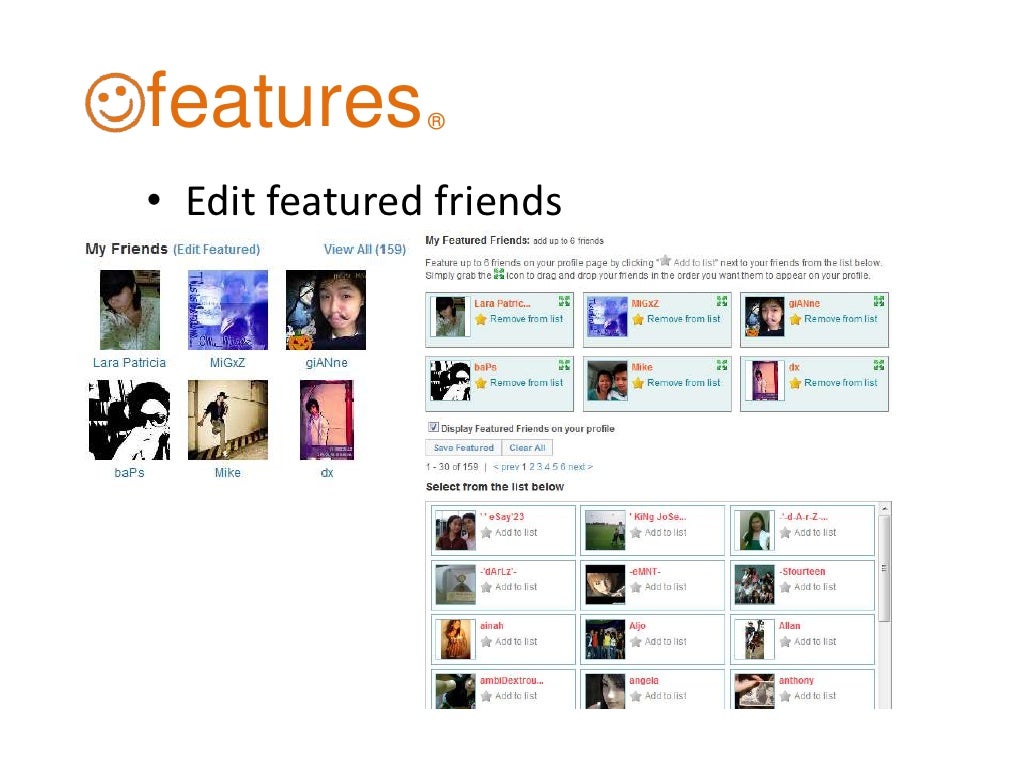Click grey star next to -eMNT-

click(x=635, y=587)
